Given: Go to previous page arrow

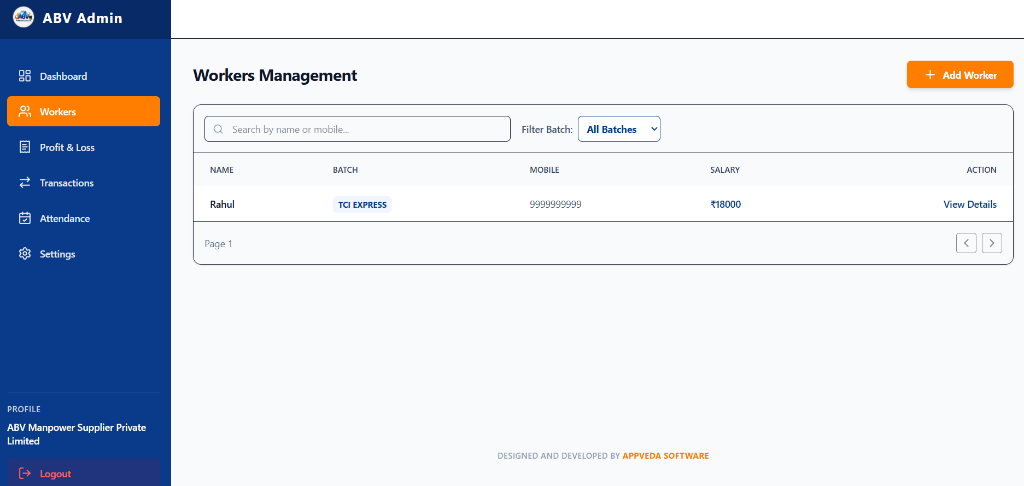Looking at the screenshot, I should point(967,243).
